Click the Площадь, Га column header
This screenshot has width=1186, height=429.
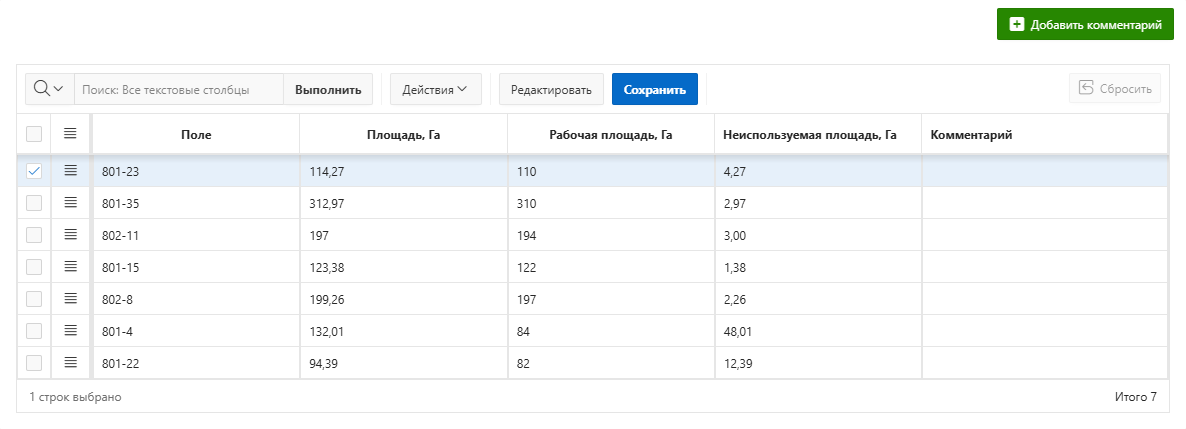tap(403, 134)
